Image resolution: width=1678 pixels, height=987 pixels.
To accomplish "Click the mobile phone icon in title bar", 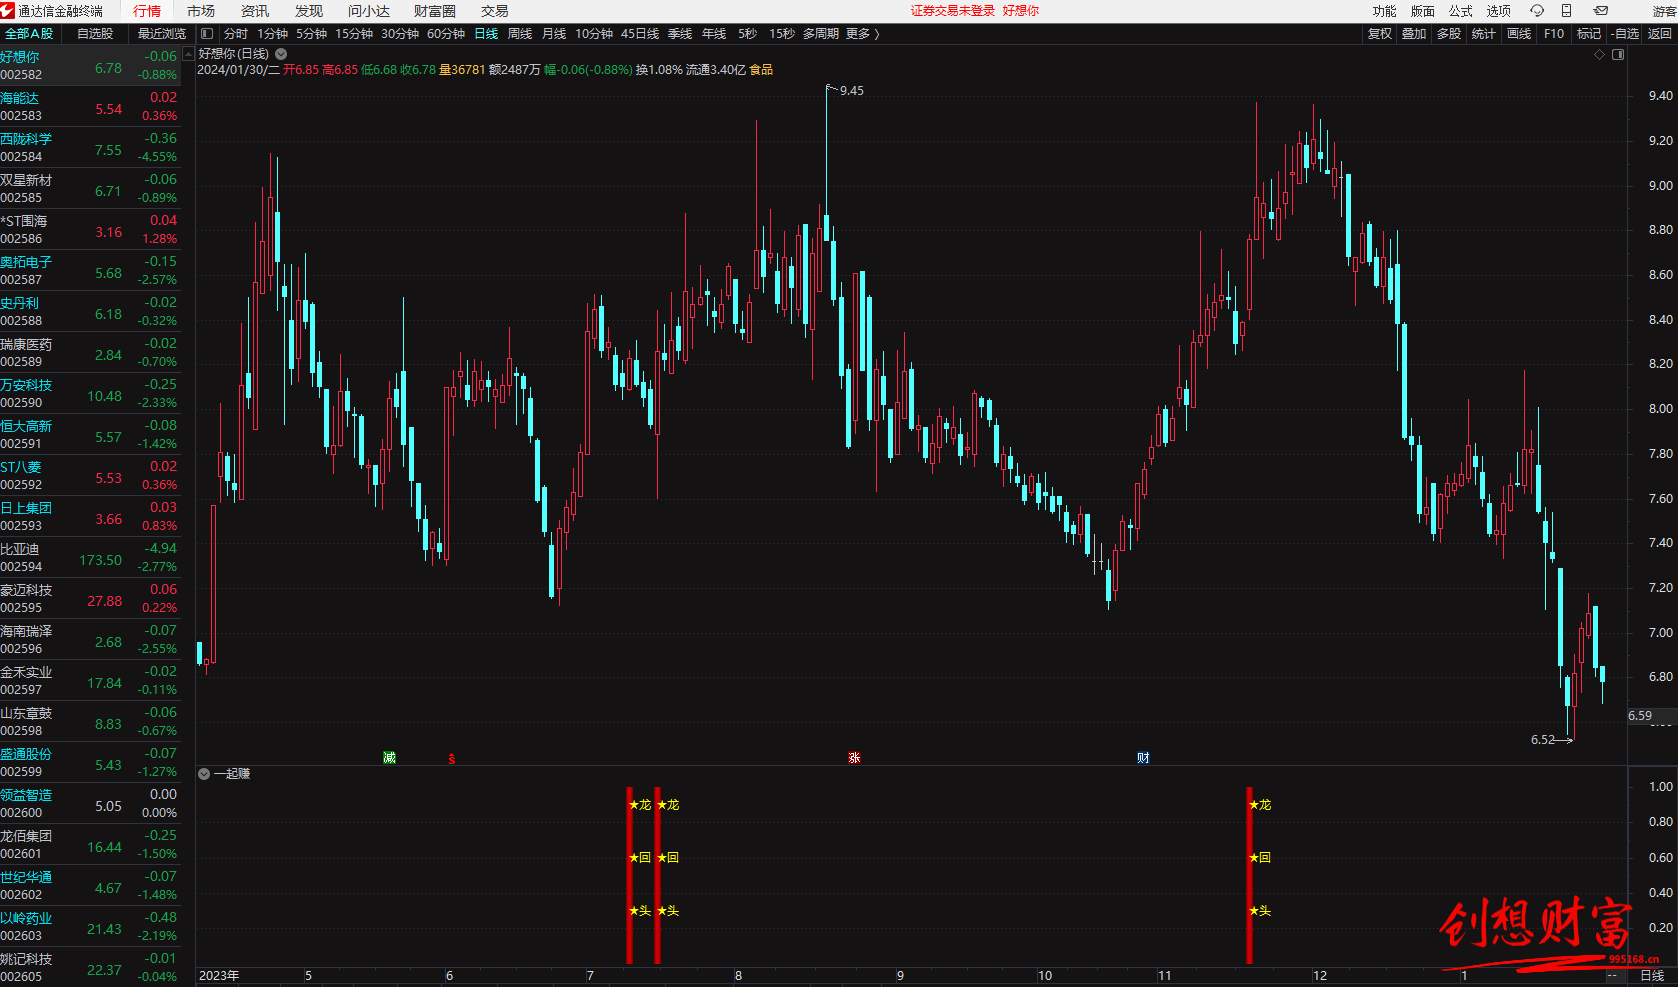I will pos(1567,11).
